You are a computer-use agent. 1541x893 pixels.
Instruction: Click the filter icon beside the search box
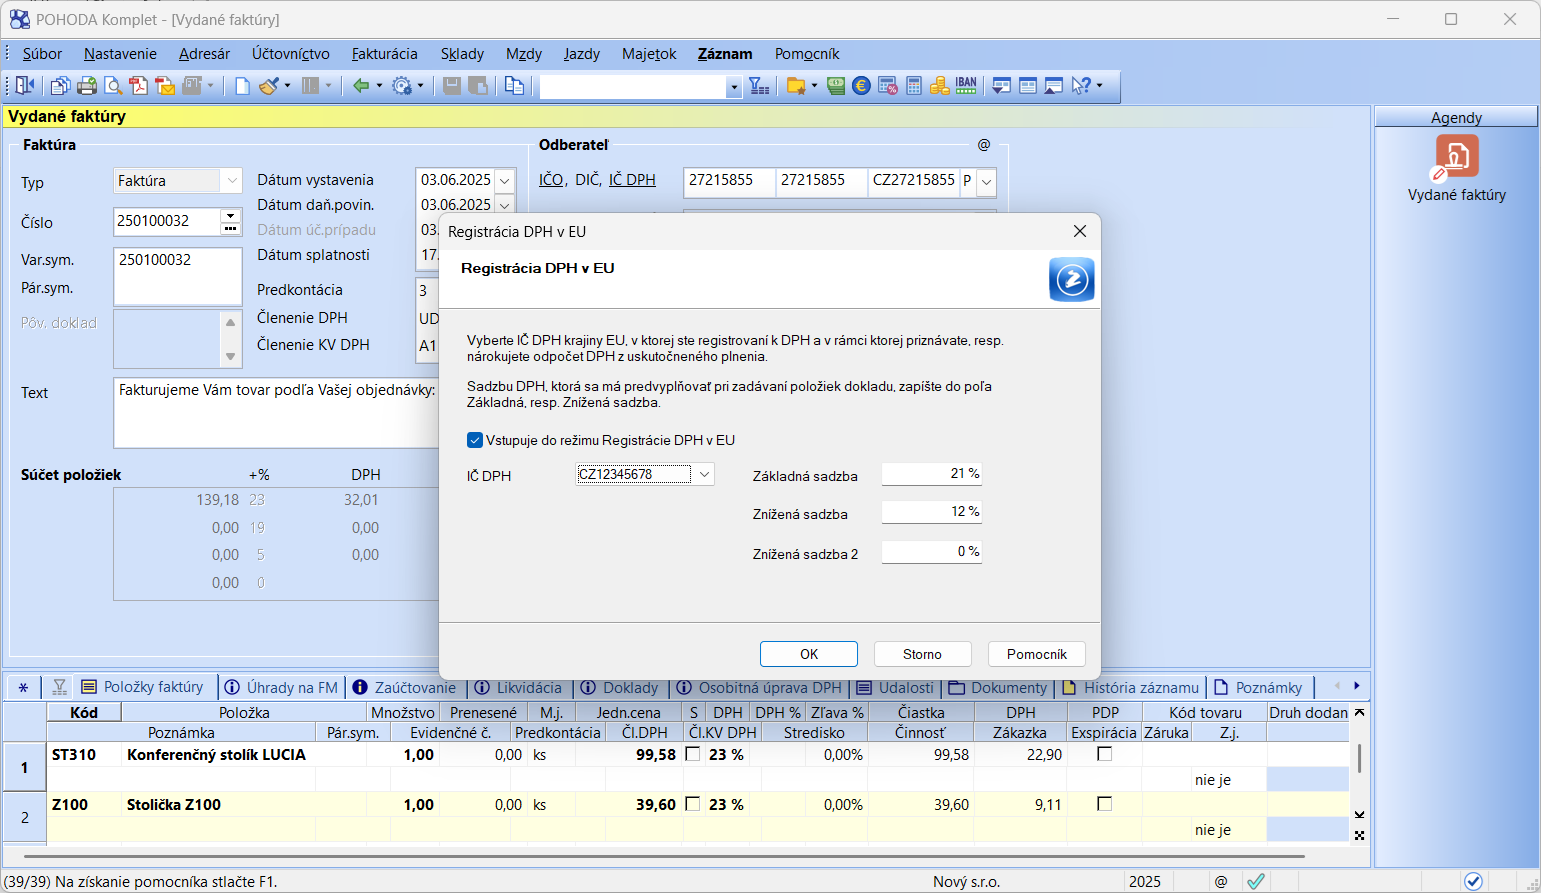pyautogui.click(x=760, y=86)
